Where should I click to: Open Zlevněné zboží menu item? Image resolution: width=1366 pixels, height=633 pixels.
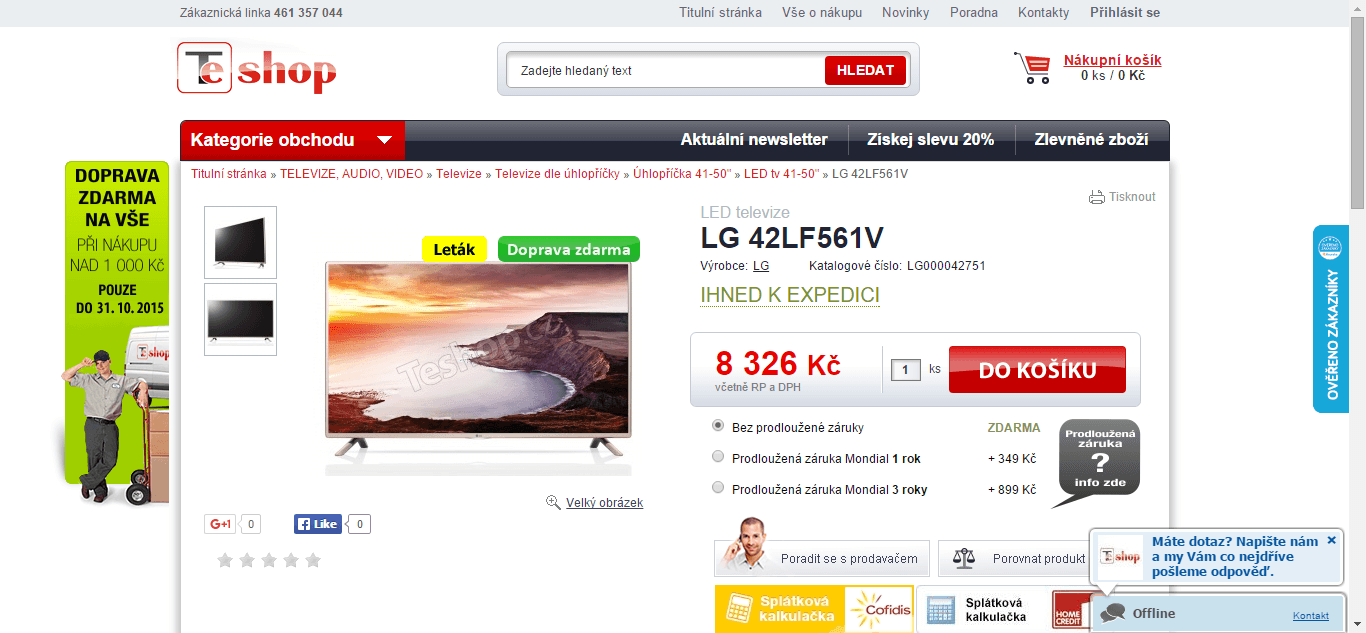click(1091, 140)
